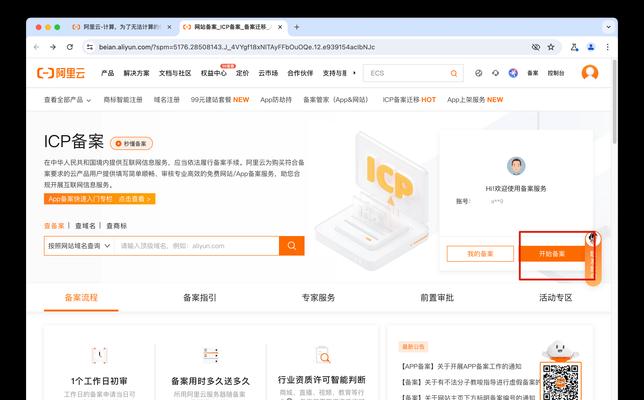Click the account profile photo on card
The width and height of the screenshot is (644, 400).
click(x=516, y=166)
